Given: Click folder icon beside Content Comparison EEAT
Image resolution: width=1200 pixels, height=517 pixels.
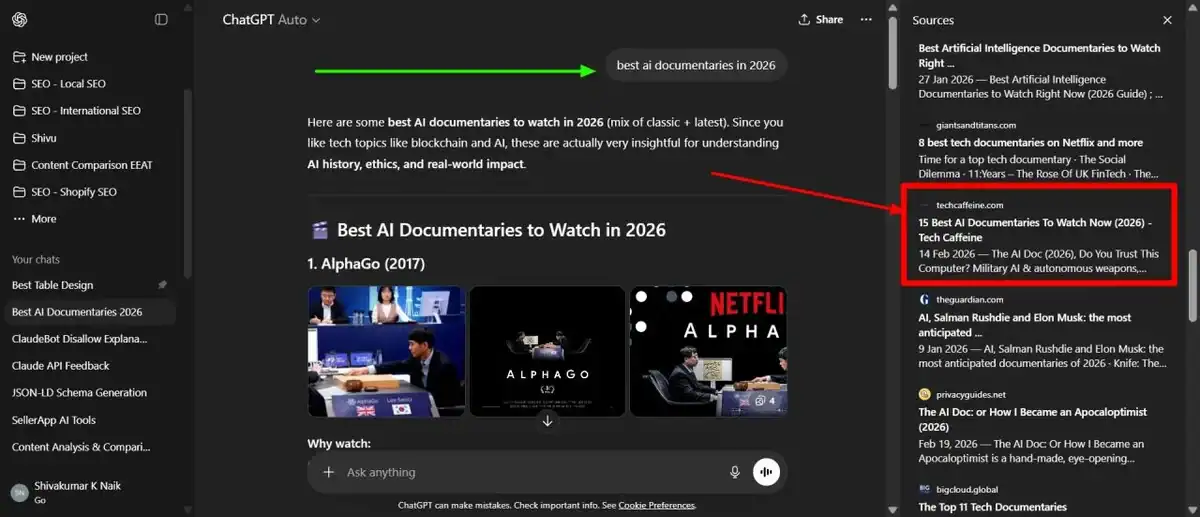Looking at the screenshot, I should (19, 165).
